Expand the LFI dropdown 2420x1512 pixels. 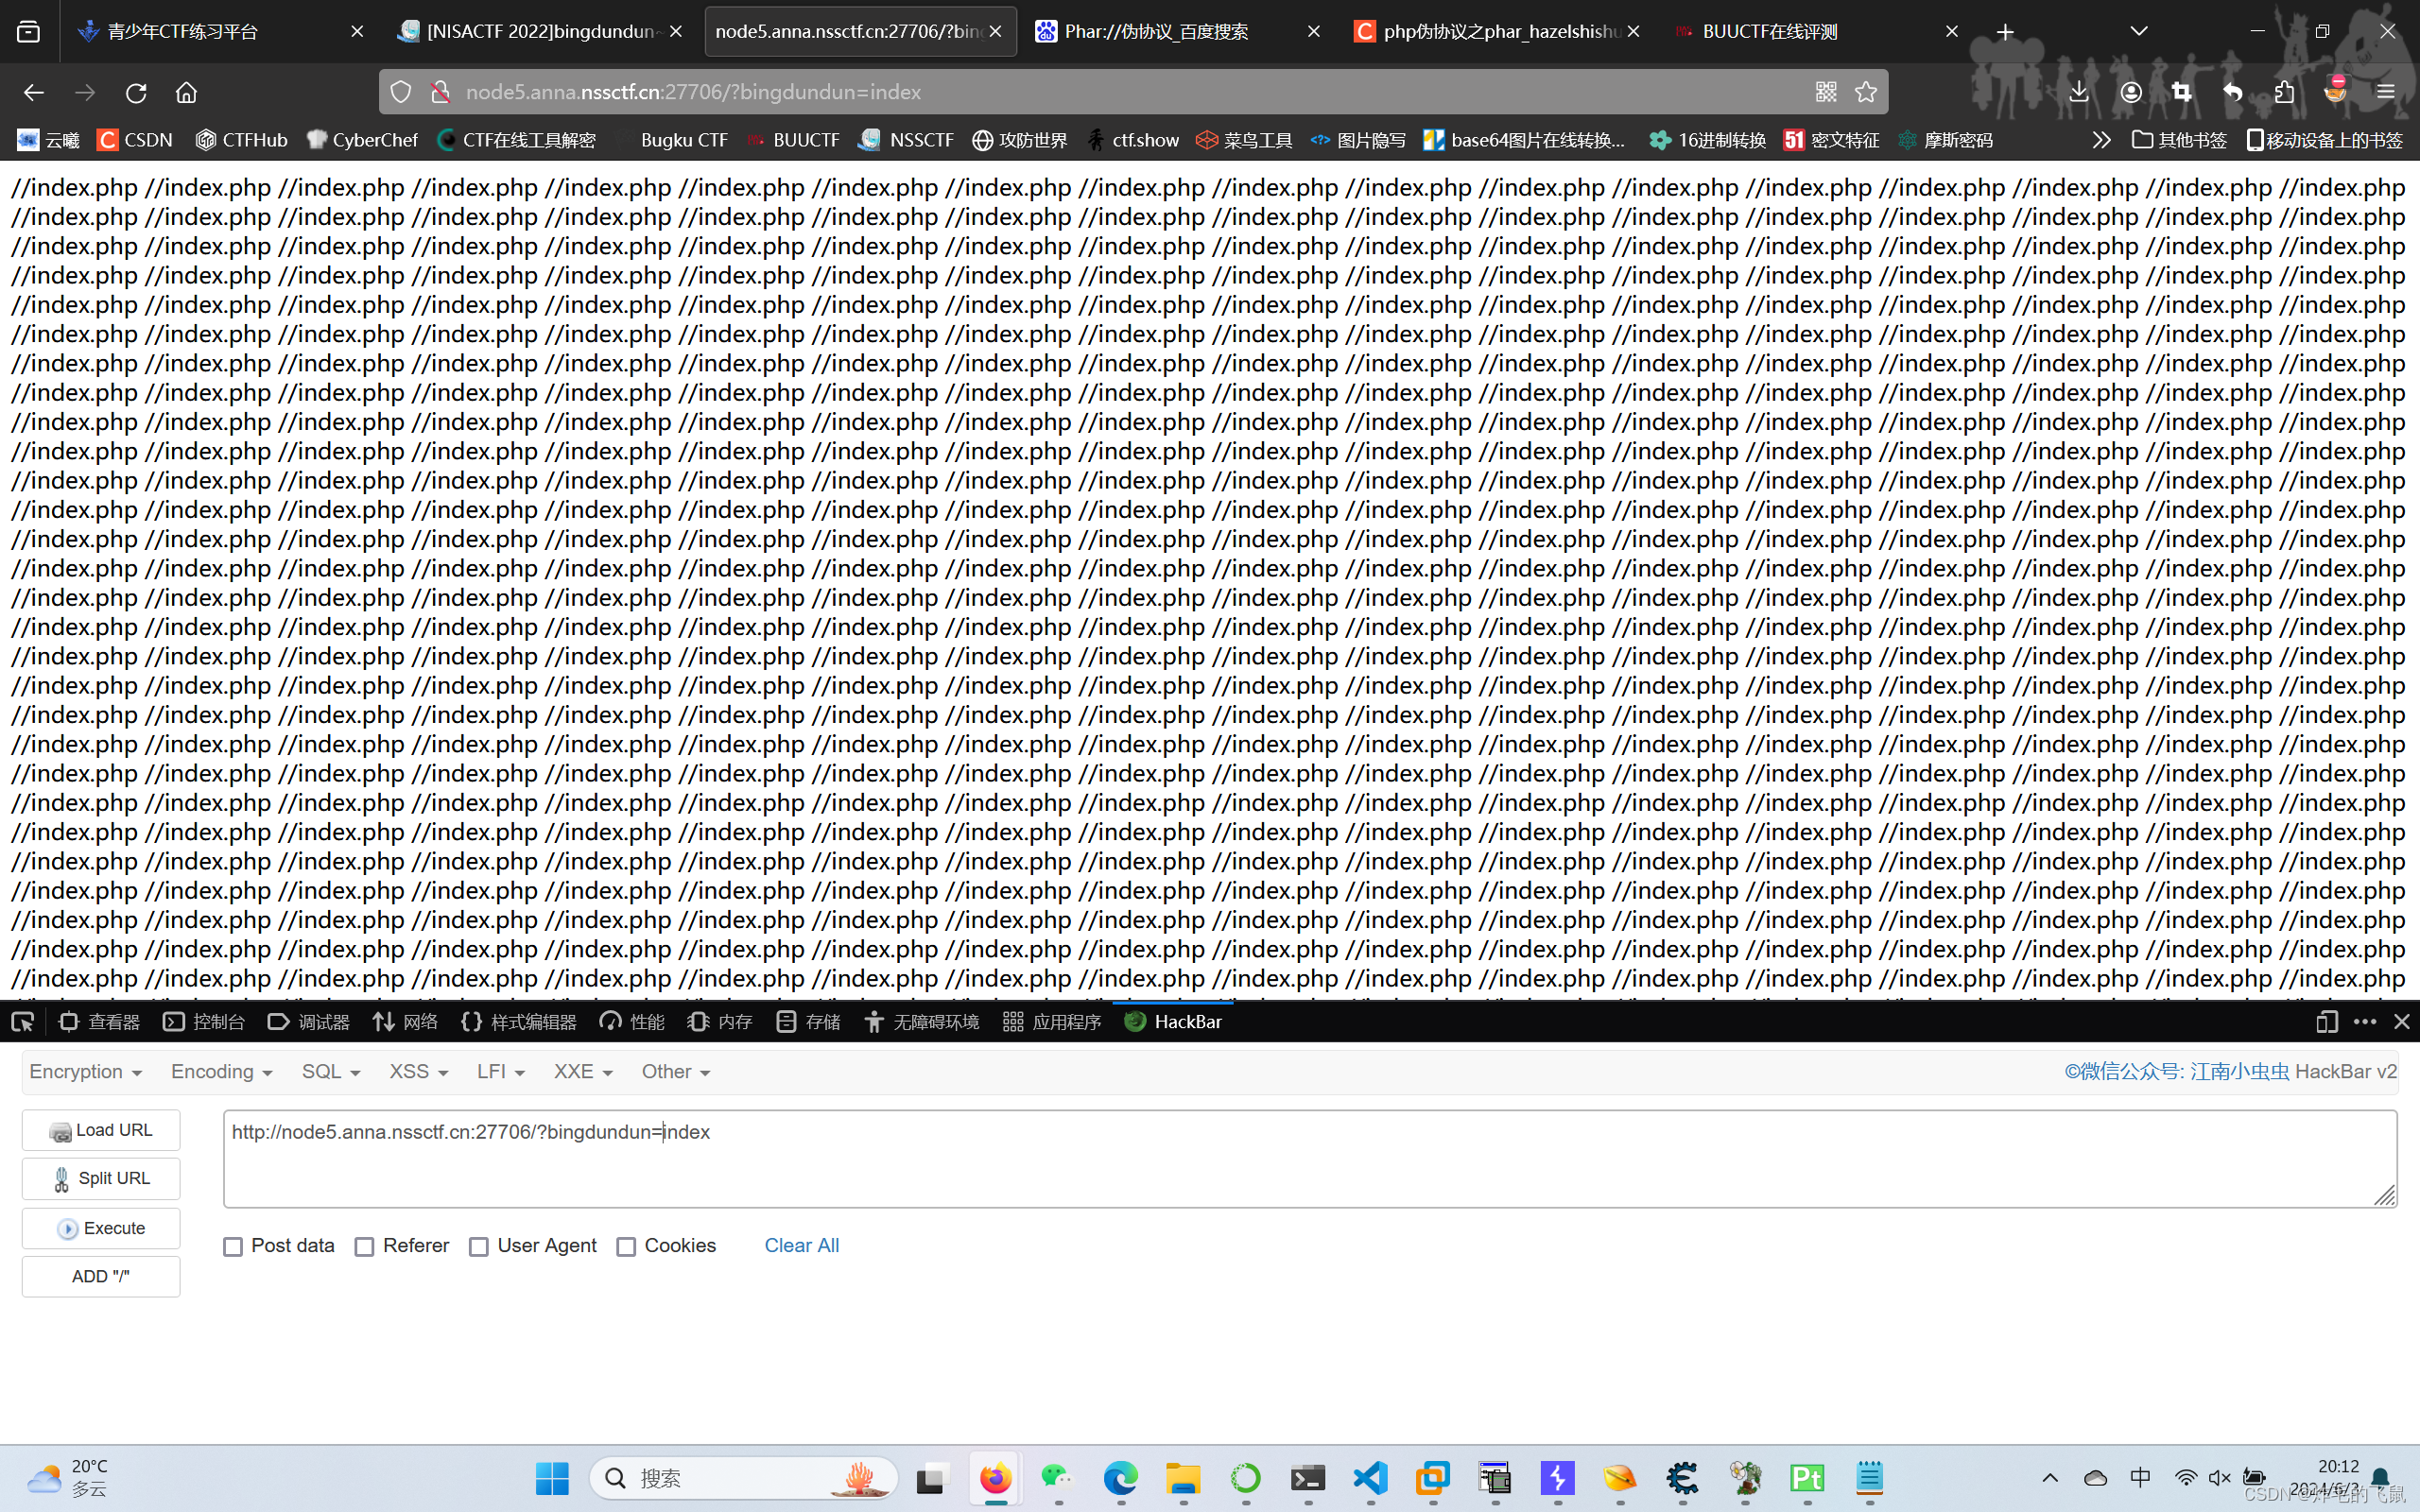click(x=501, y=1071)
